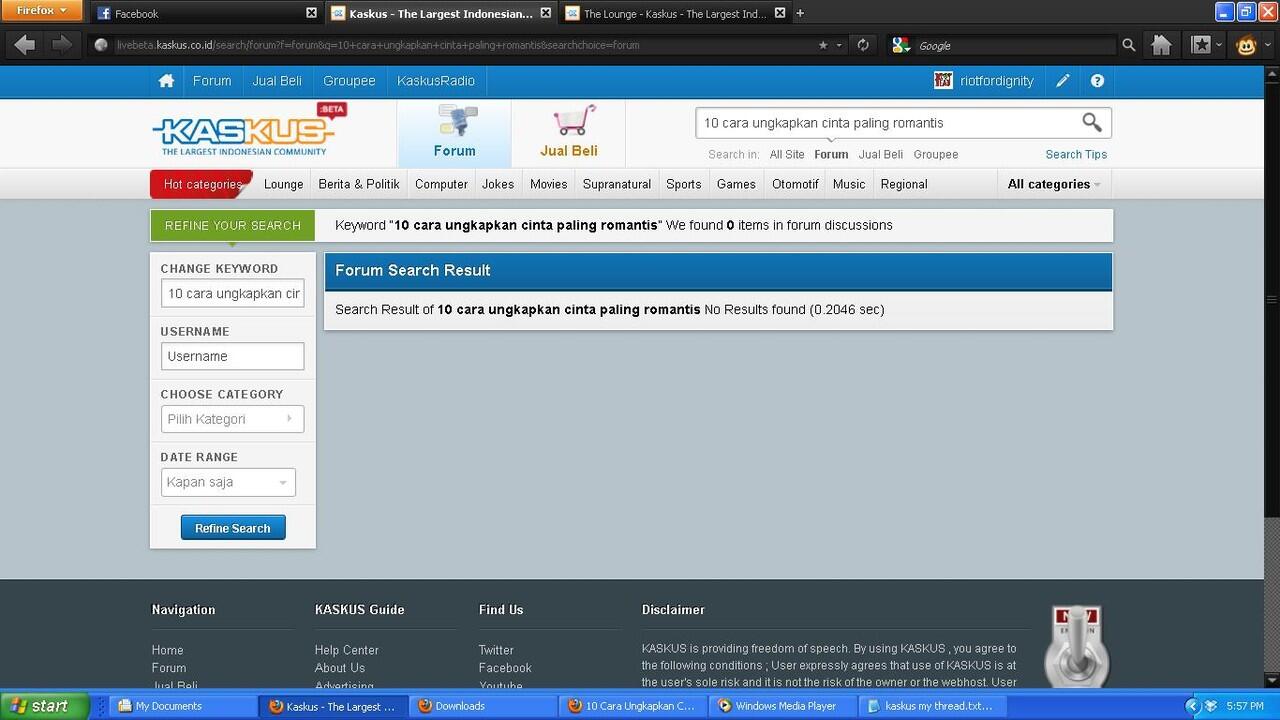Open the Firefox menu button
This screenshot has width=1280, height=720.
(x=40, y=11)
